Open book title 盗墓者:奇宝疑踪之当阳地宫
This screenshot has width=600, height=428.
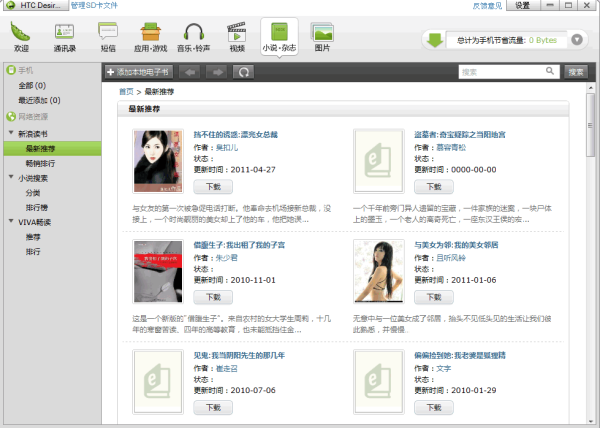[460, 135]
